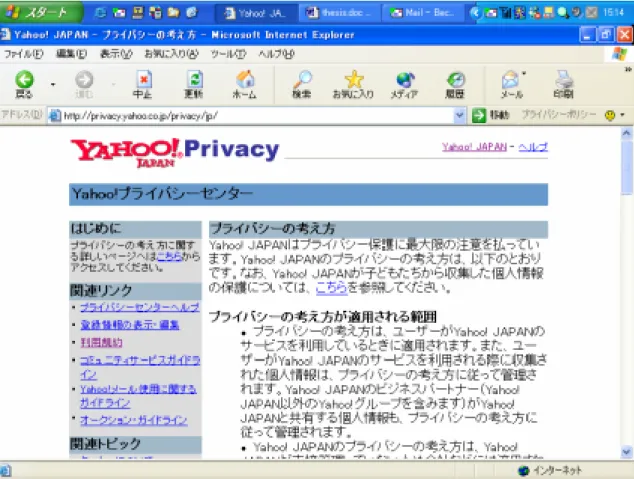Open the ツール(T) menu
Viewport: 634px width, 479px height.
pyautogui.click(x=228, y=54)
